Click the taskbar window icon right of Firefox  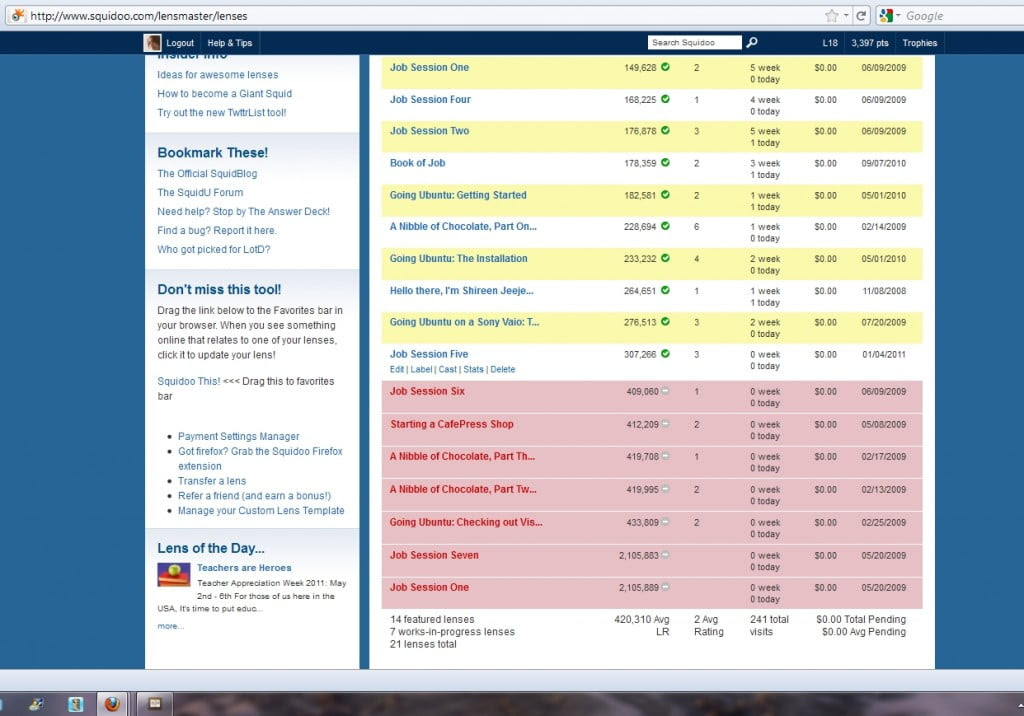(155, 704)
